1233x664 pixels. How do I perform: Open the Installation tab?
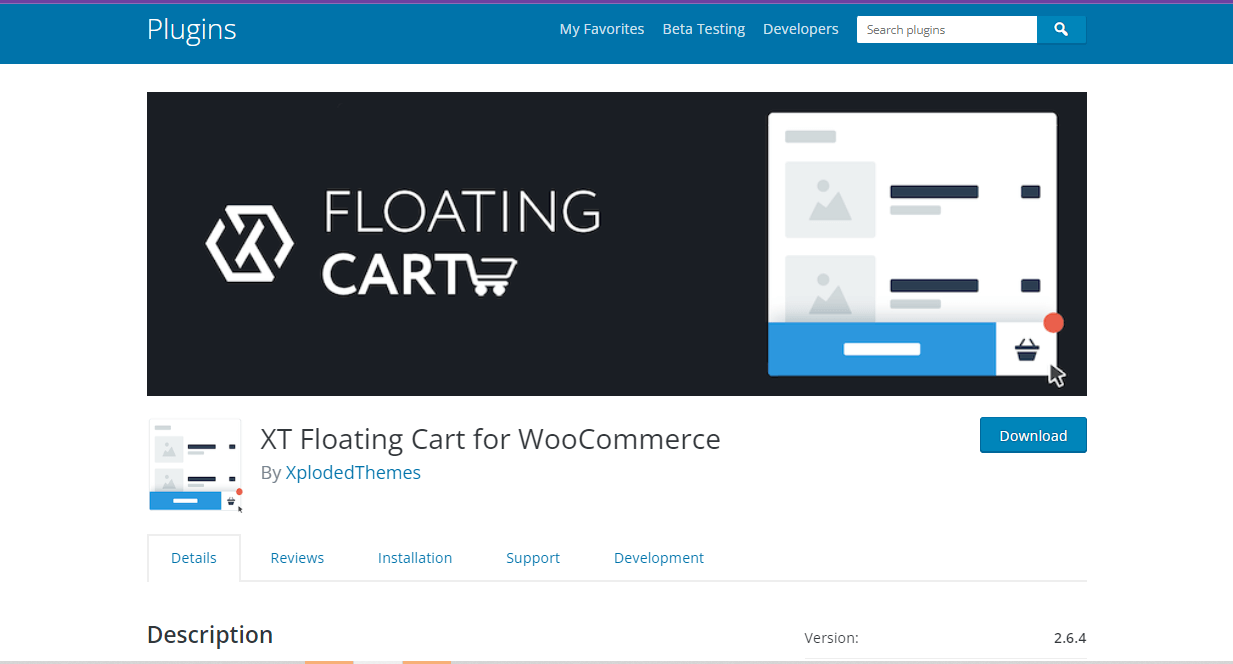[415, 557]
